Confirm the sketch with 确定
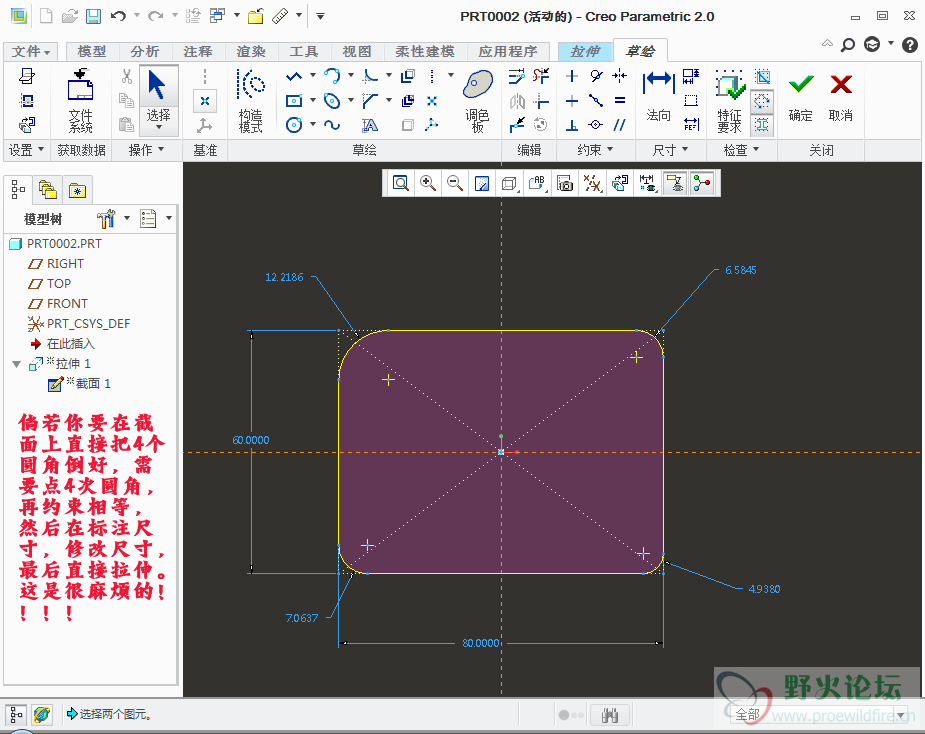The image size is (925, 734). [x=801, y=98]
